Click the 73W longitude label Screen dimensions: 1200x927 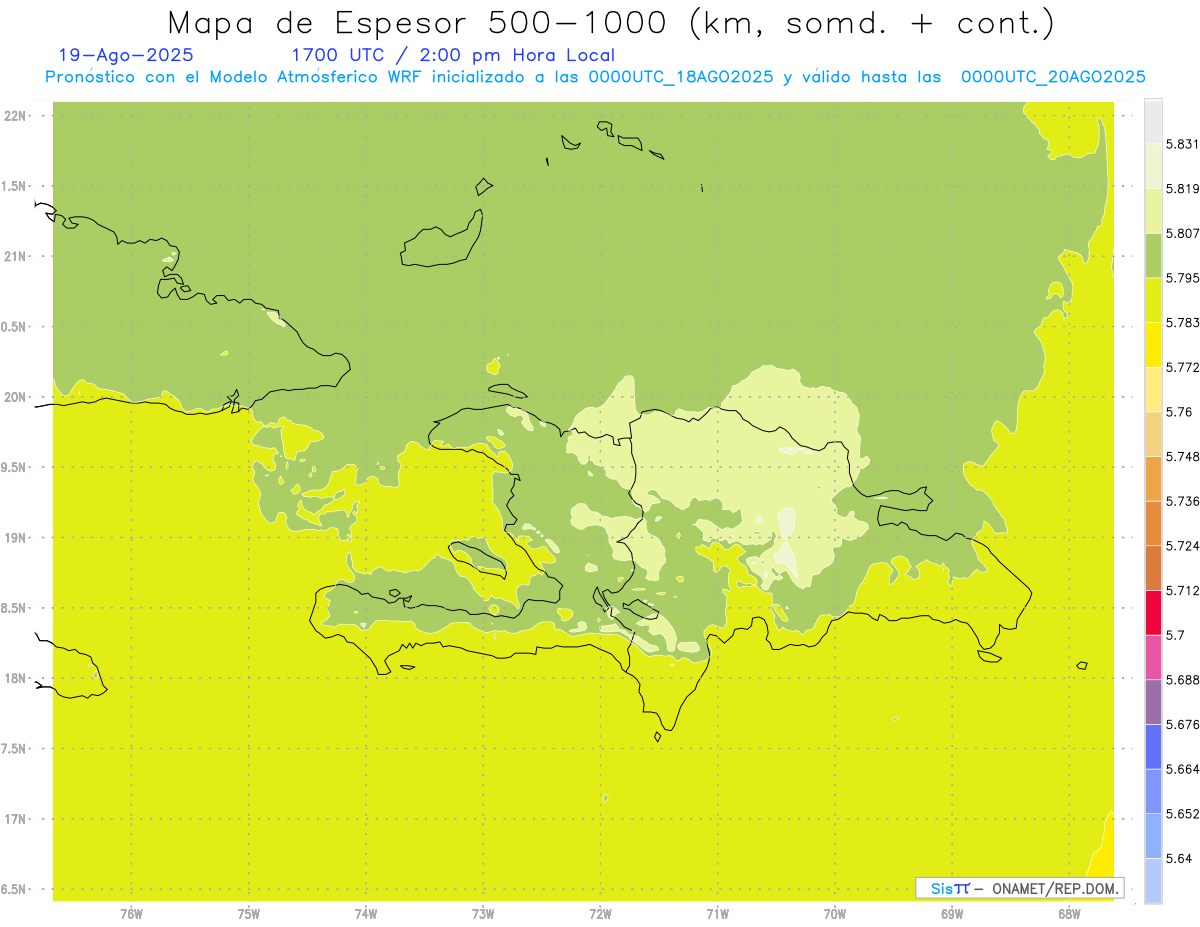click(483, 914)
